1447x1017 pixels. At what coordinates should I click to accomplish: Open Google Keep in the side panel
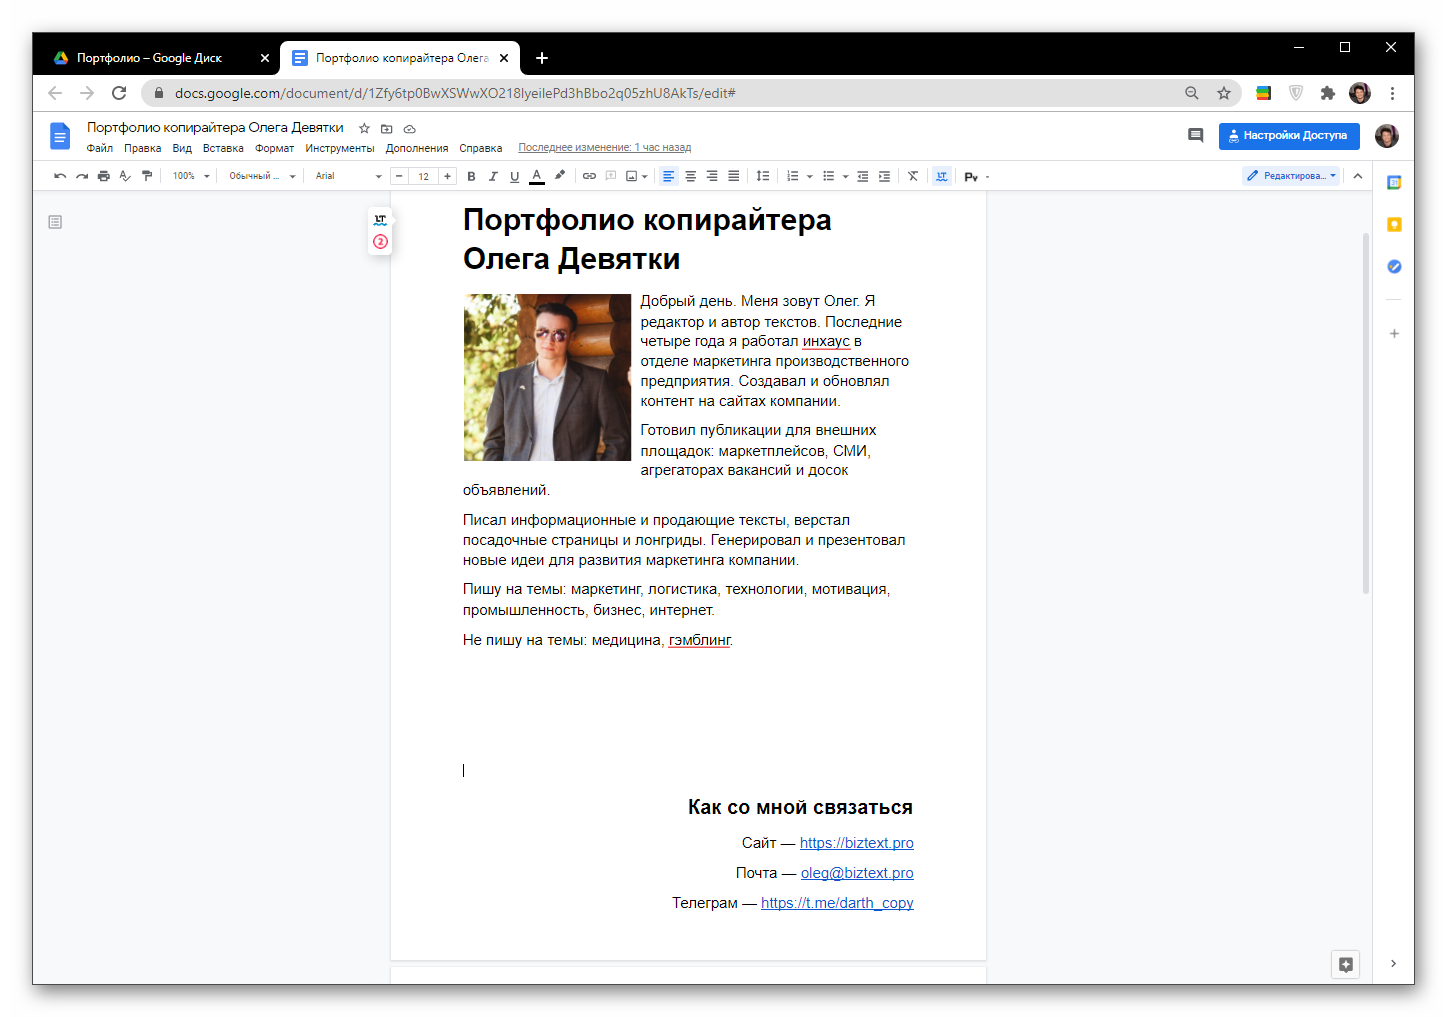tap(1394, 225)
